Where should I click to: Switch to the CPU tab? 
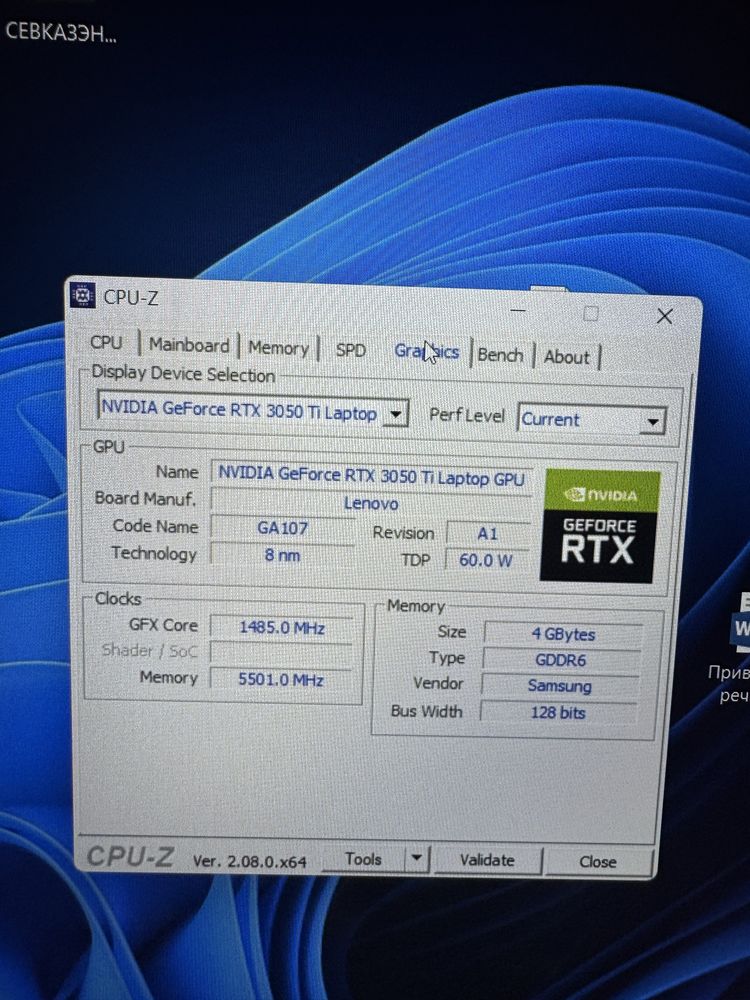(x=107, y=342)
